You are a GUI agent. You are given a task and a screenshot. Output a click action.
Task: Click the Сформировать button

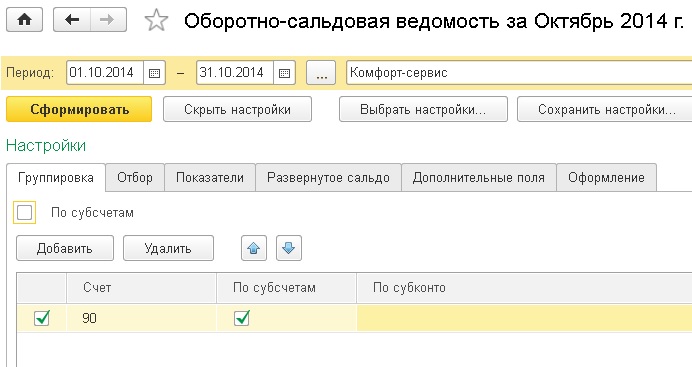tap(79, 109)
